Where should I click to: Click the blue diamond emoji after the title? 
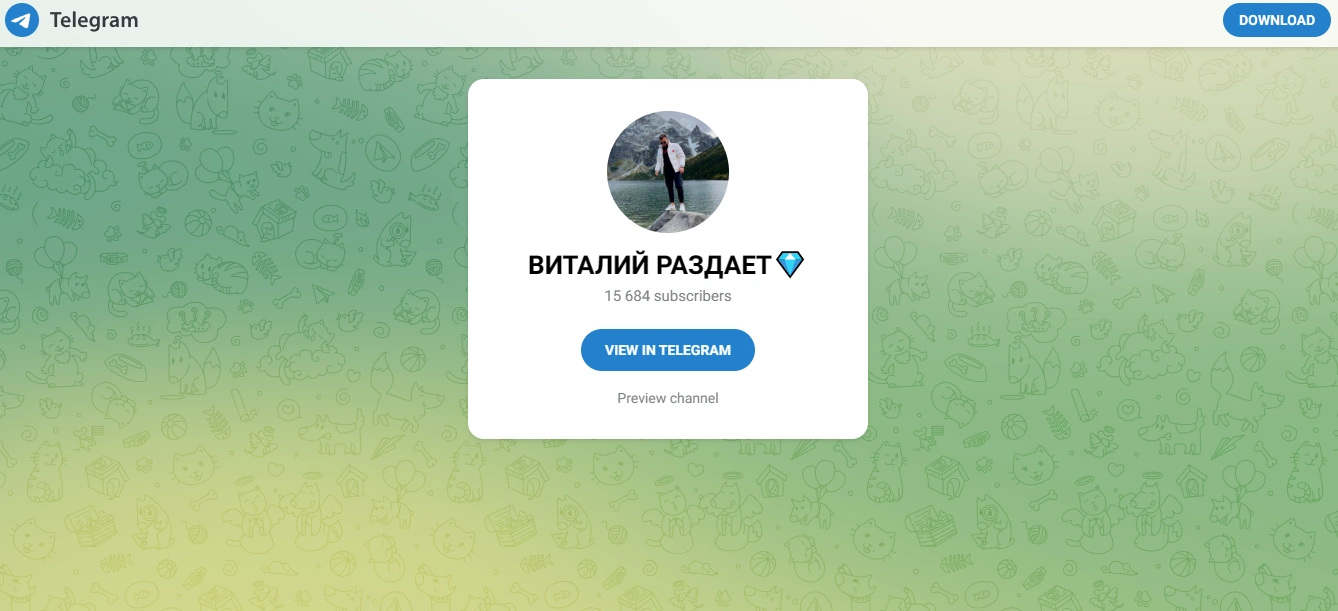pos(790,265)
